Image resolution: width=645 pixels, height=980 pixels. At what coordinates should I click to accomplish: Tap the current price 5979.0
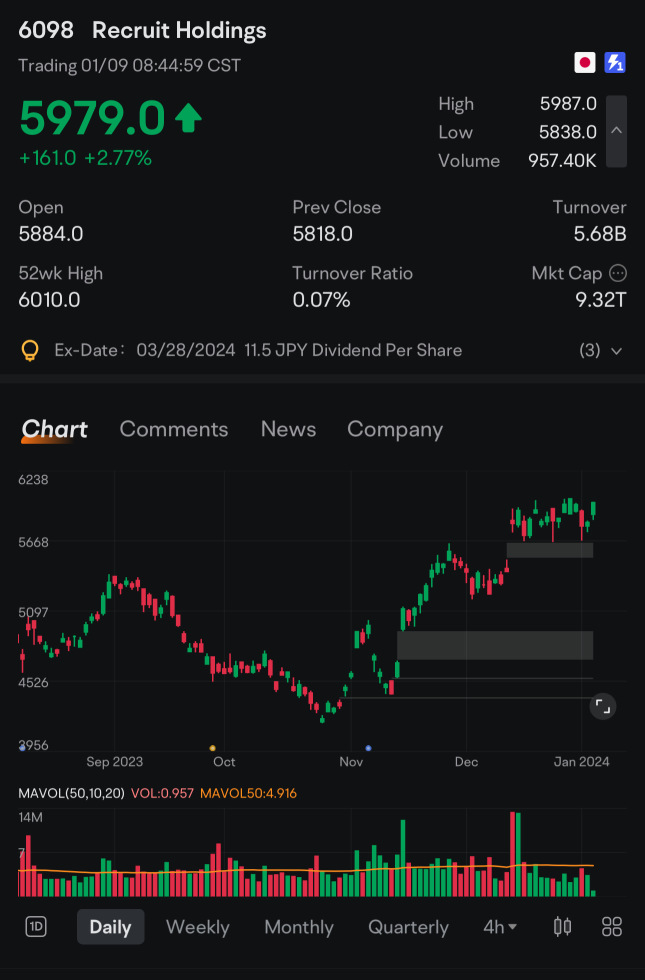[x=92, y=118]
